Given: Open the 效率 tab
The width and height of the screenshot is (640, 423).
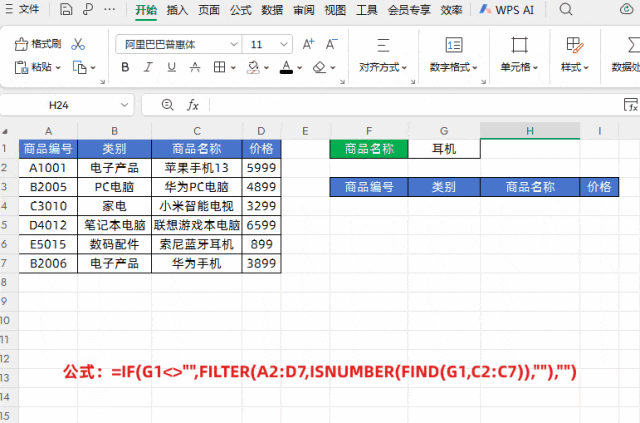Looking at the screenshot, I should (x=451, y=10).
